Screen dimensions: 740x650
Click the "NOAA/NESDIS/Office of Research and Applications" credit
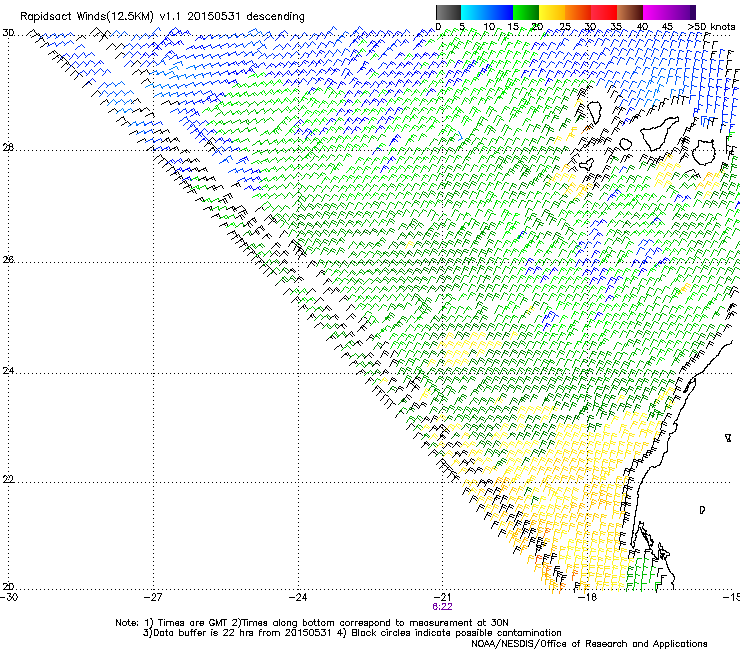[x=589, y=643]
